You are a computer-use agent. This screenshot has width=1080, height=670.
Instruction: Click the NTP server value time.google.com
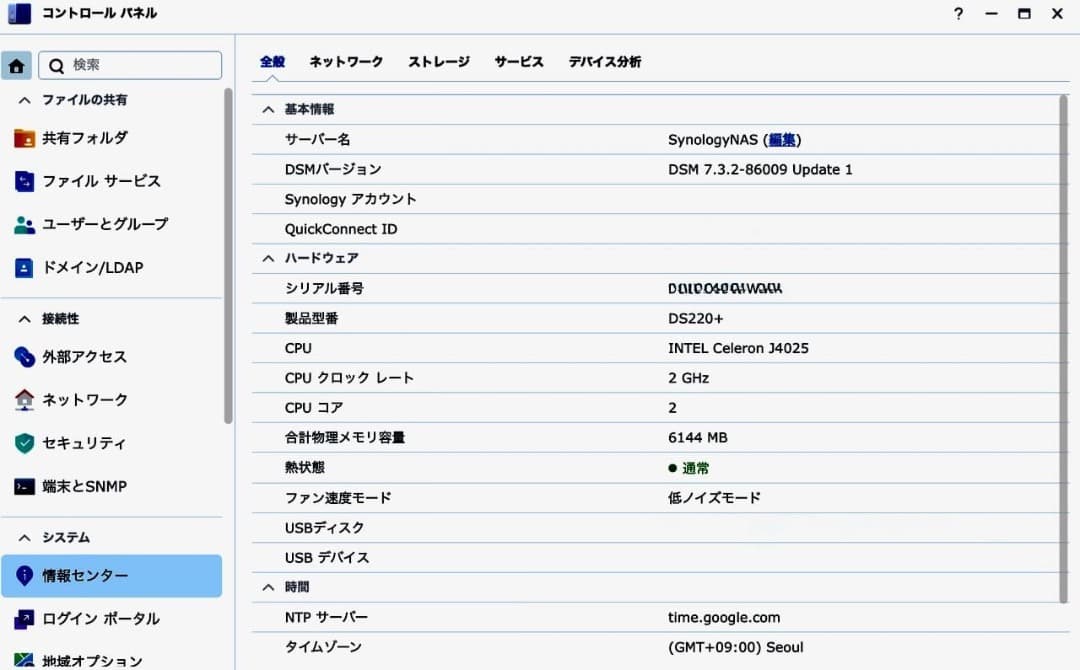[x=724, y=618]
